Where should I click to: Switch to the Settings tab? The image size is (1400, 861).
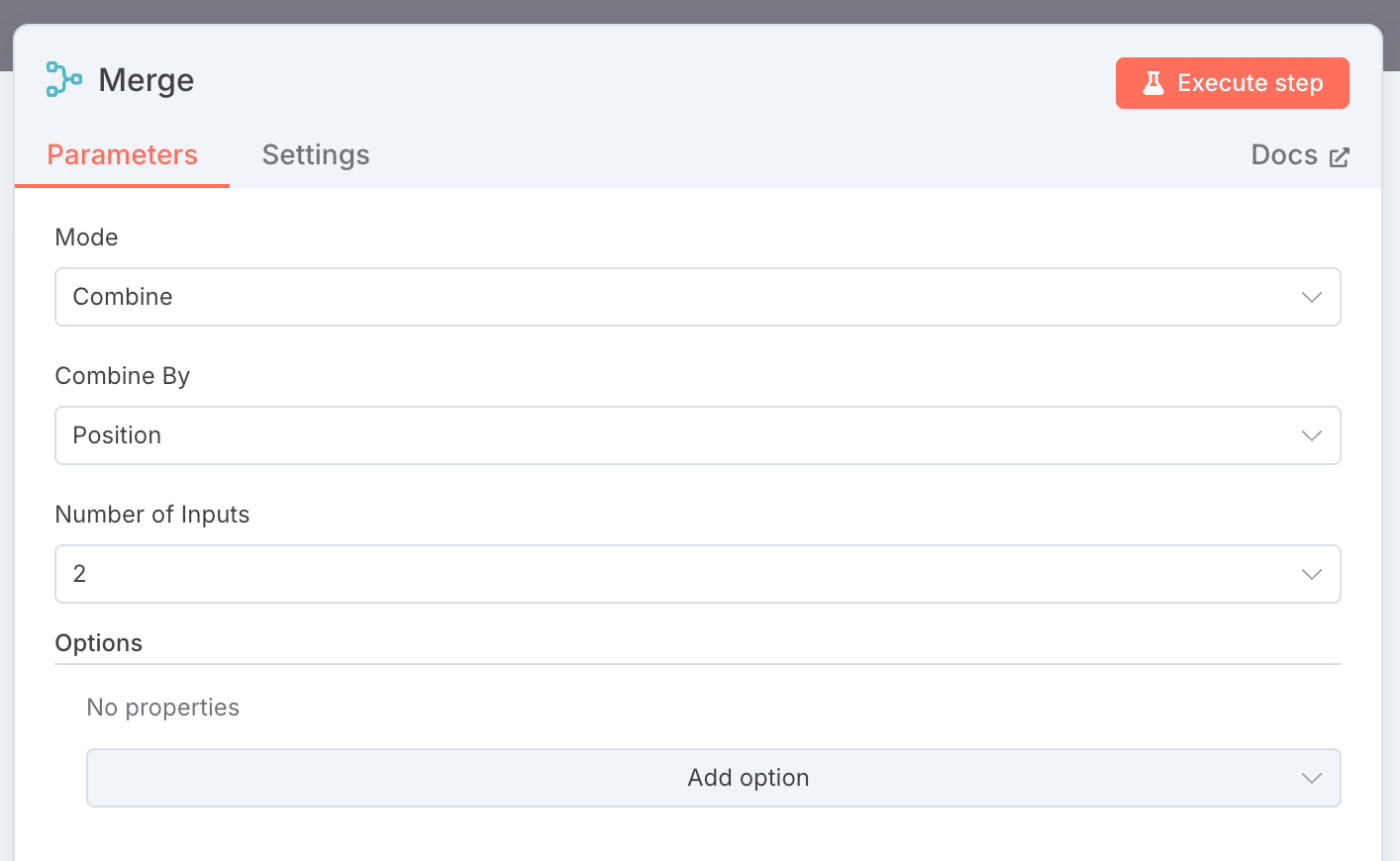[316, 155]
